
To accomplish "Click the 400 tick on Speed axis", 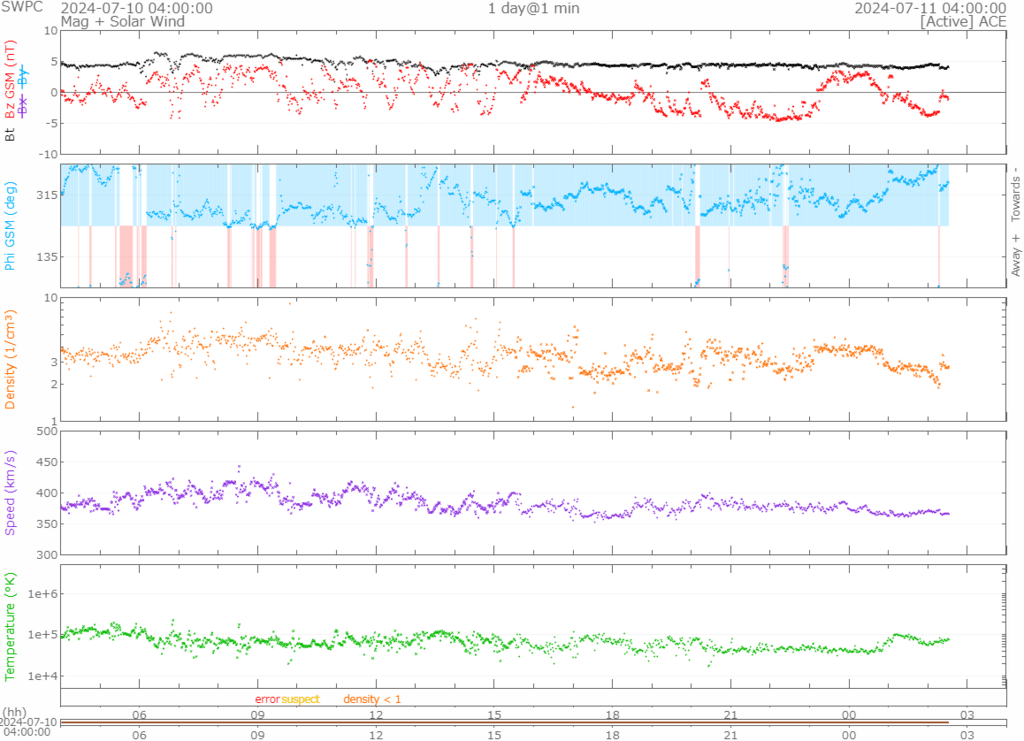I will click(47, 493).
